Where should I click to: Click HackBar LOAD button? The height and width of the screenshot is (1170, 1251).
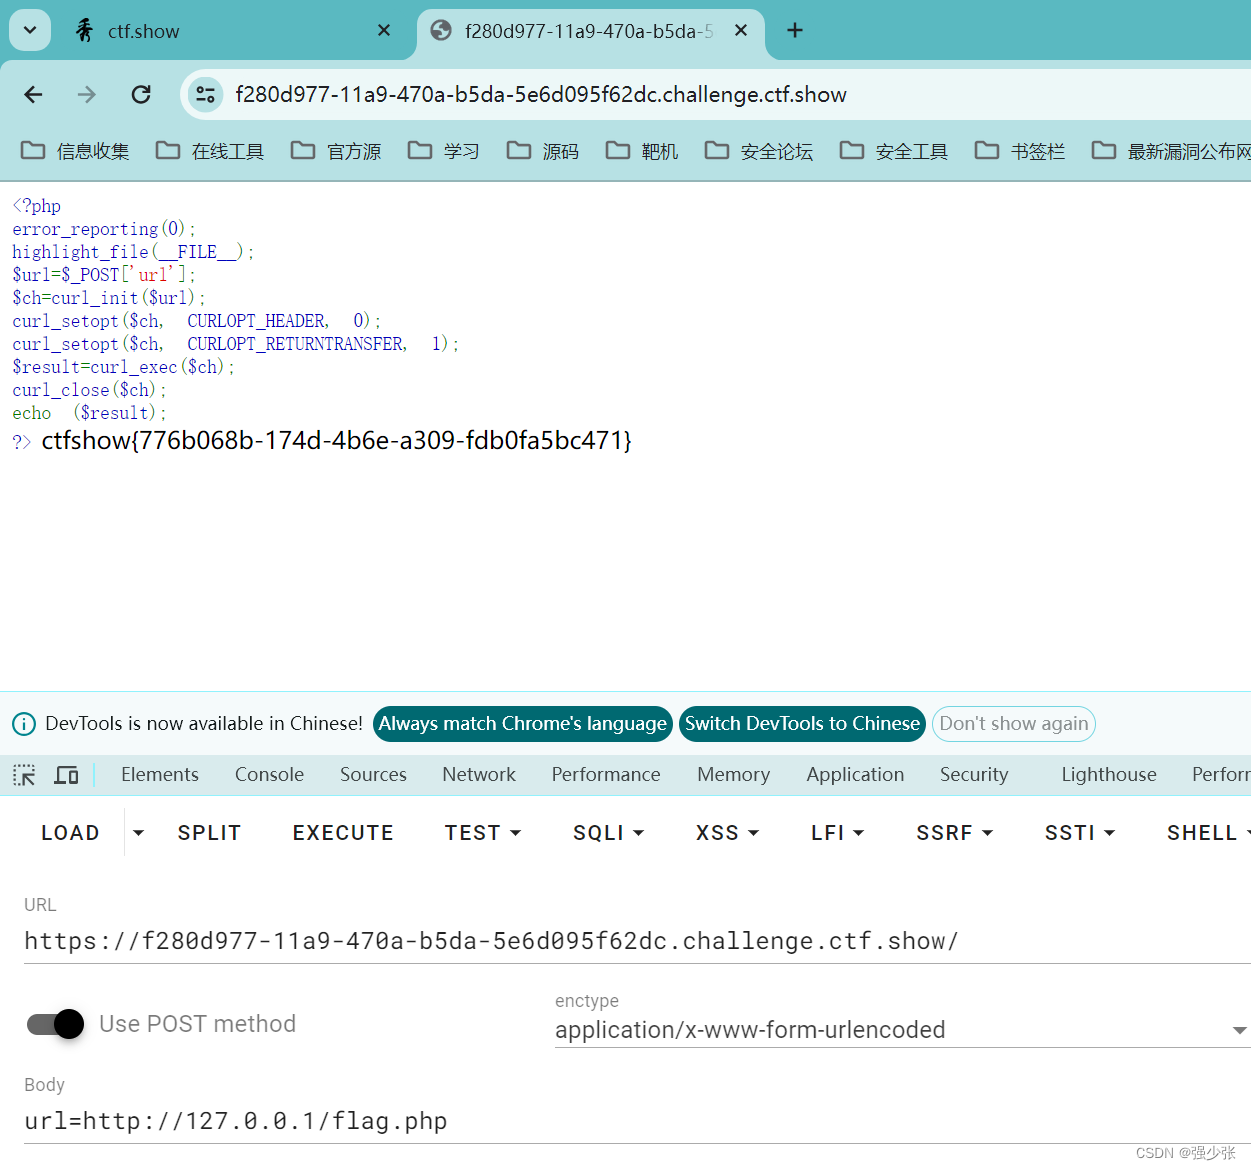pyautogui.click(x=70, y=833)
